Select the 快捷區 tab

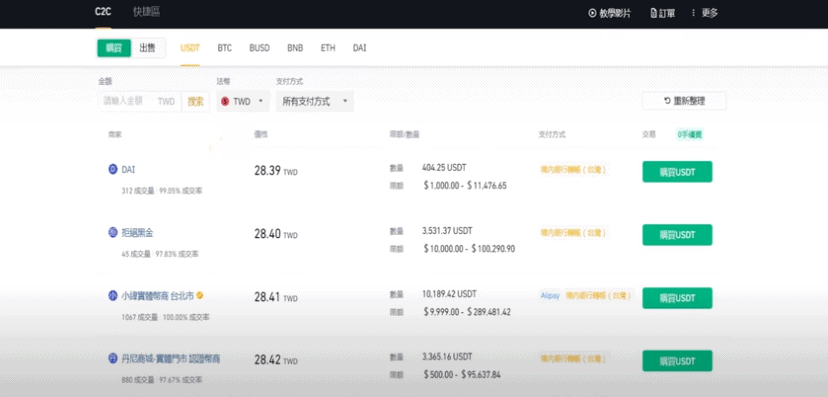(x=146, y=13)
